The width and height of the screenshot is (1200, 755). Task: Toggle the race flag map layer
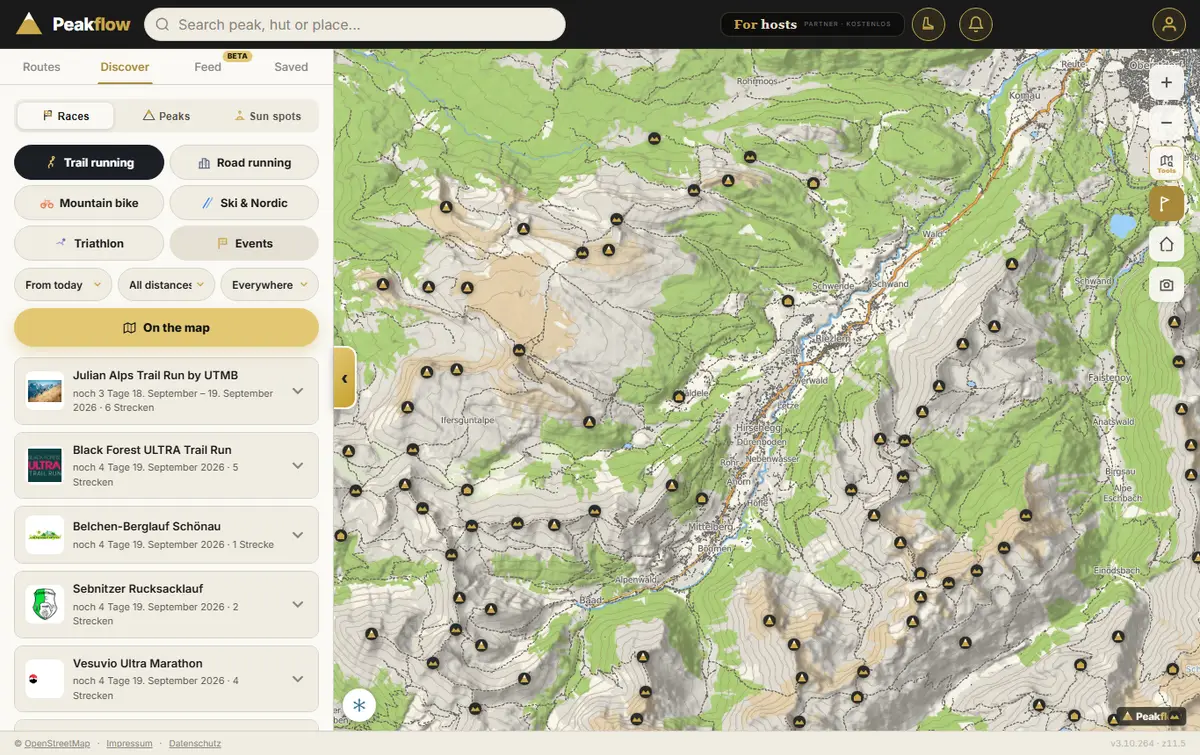click(1166, 204)
